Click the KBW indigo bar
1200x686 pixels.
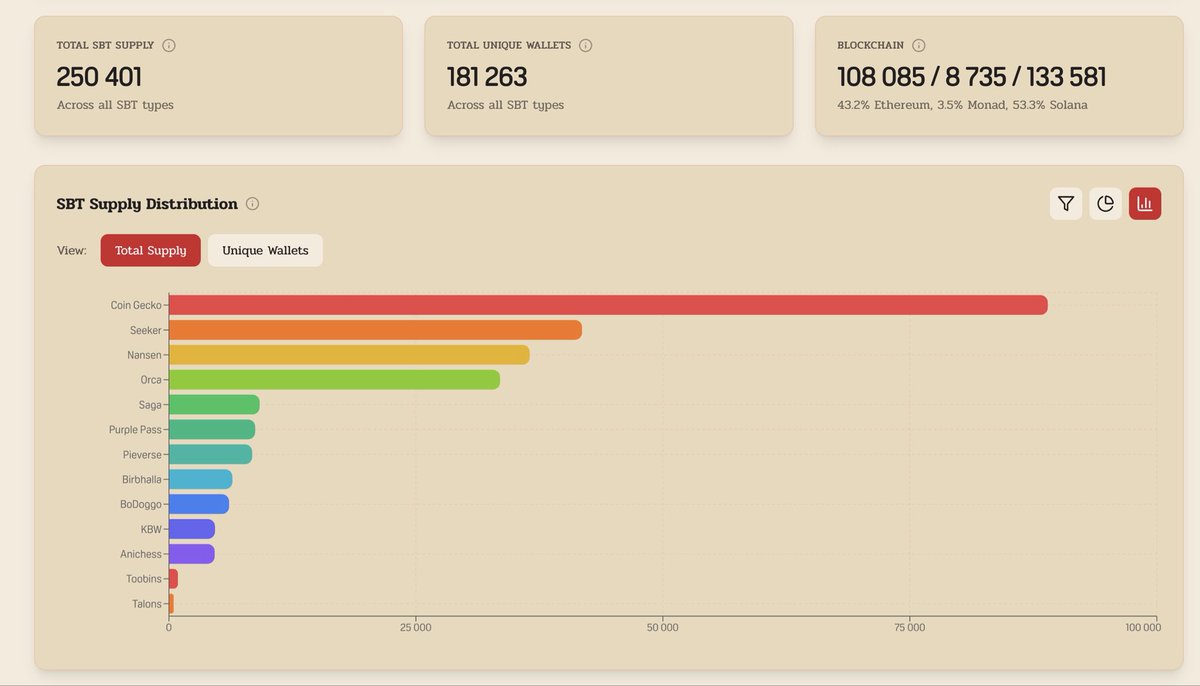[x=192, y=529]
